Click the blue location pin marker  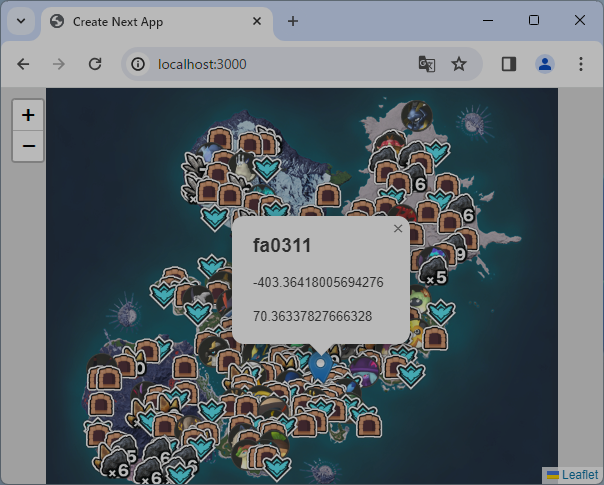tap(320, 367)
